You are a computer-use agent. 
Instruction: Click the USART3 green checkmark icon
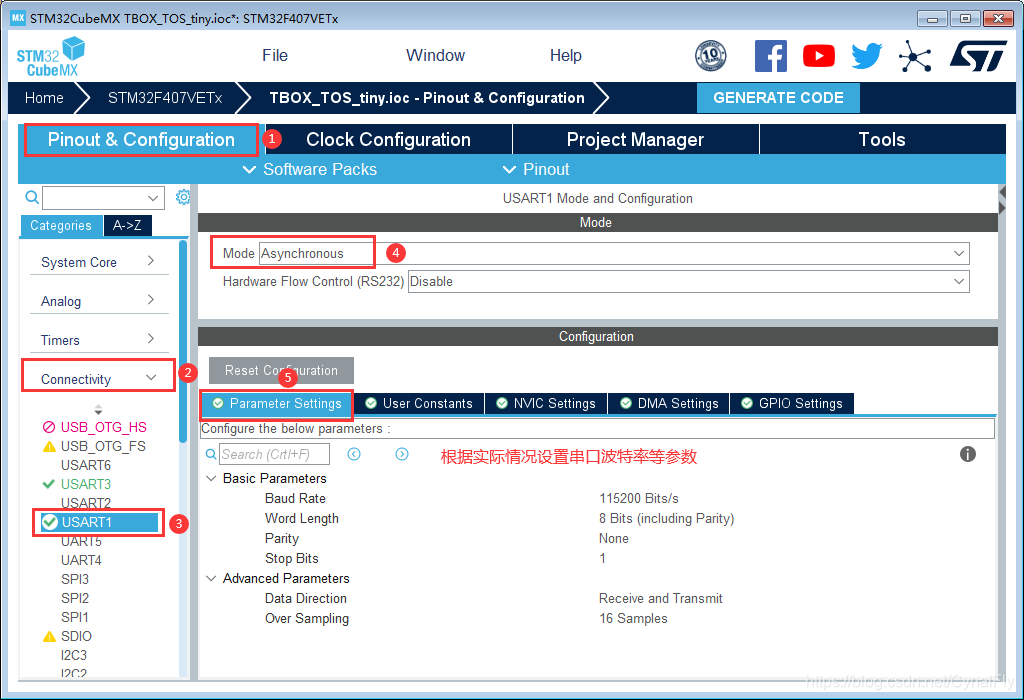[48, 484]
